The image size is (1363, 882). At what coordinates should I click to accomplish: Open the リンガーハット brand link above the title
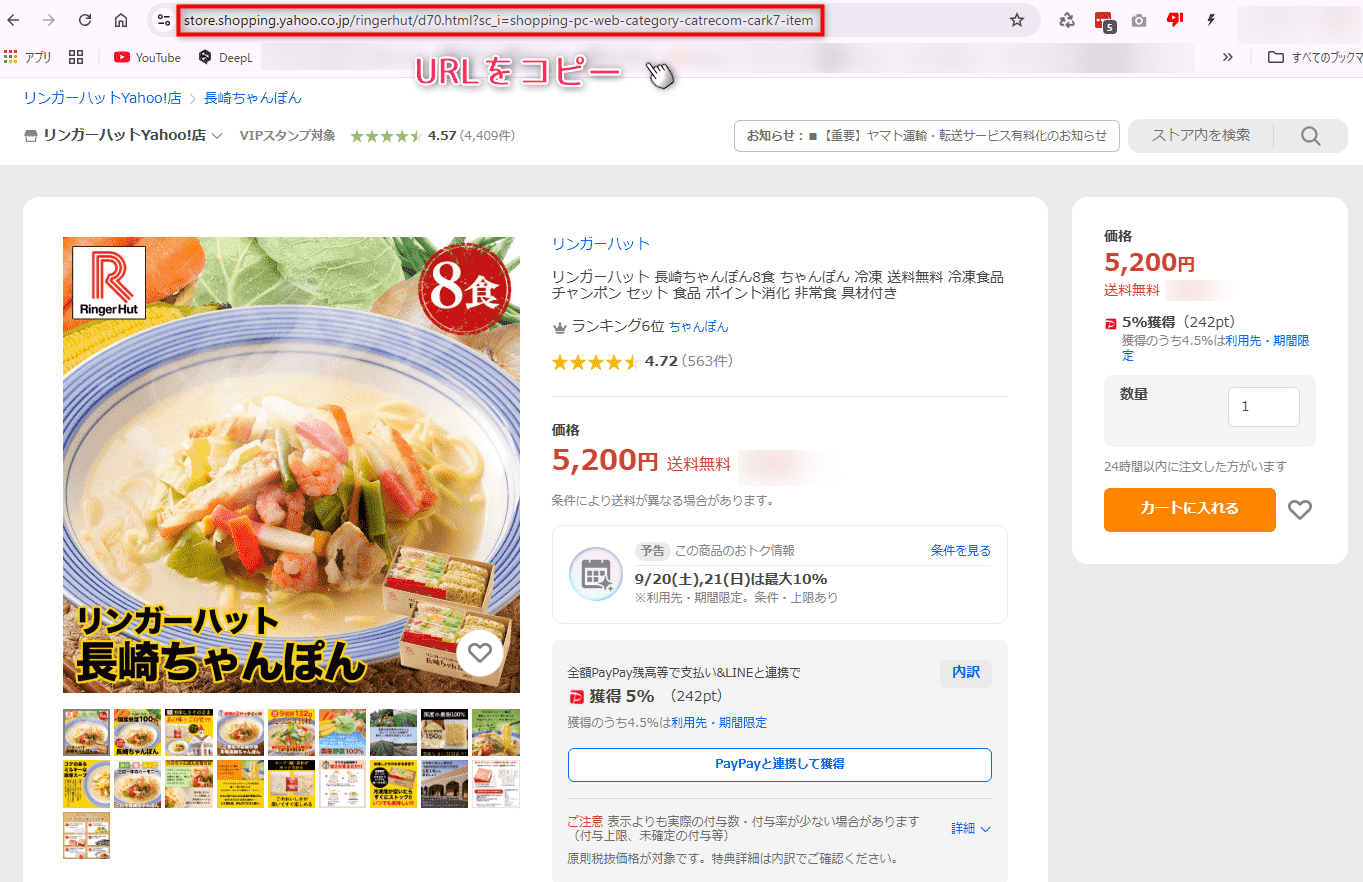tap(601, 243)
